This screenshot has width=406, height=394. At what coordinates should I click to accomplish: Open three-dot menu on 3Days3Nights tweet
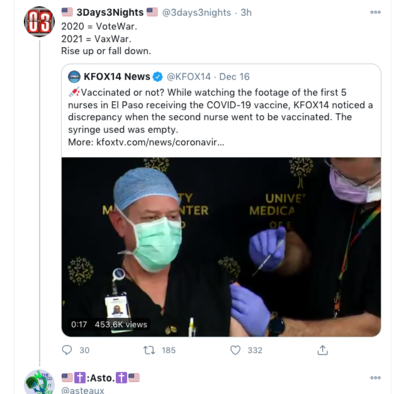click(x=375, y=12)
